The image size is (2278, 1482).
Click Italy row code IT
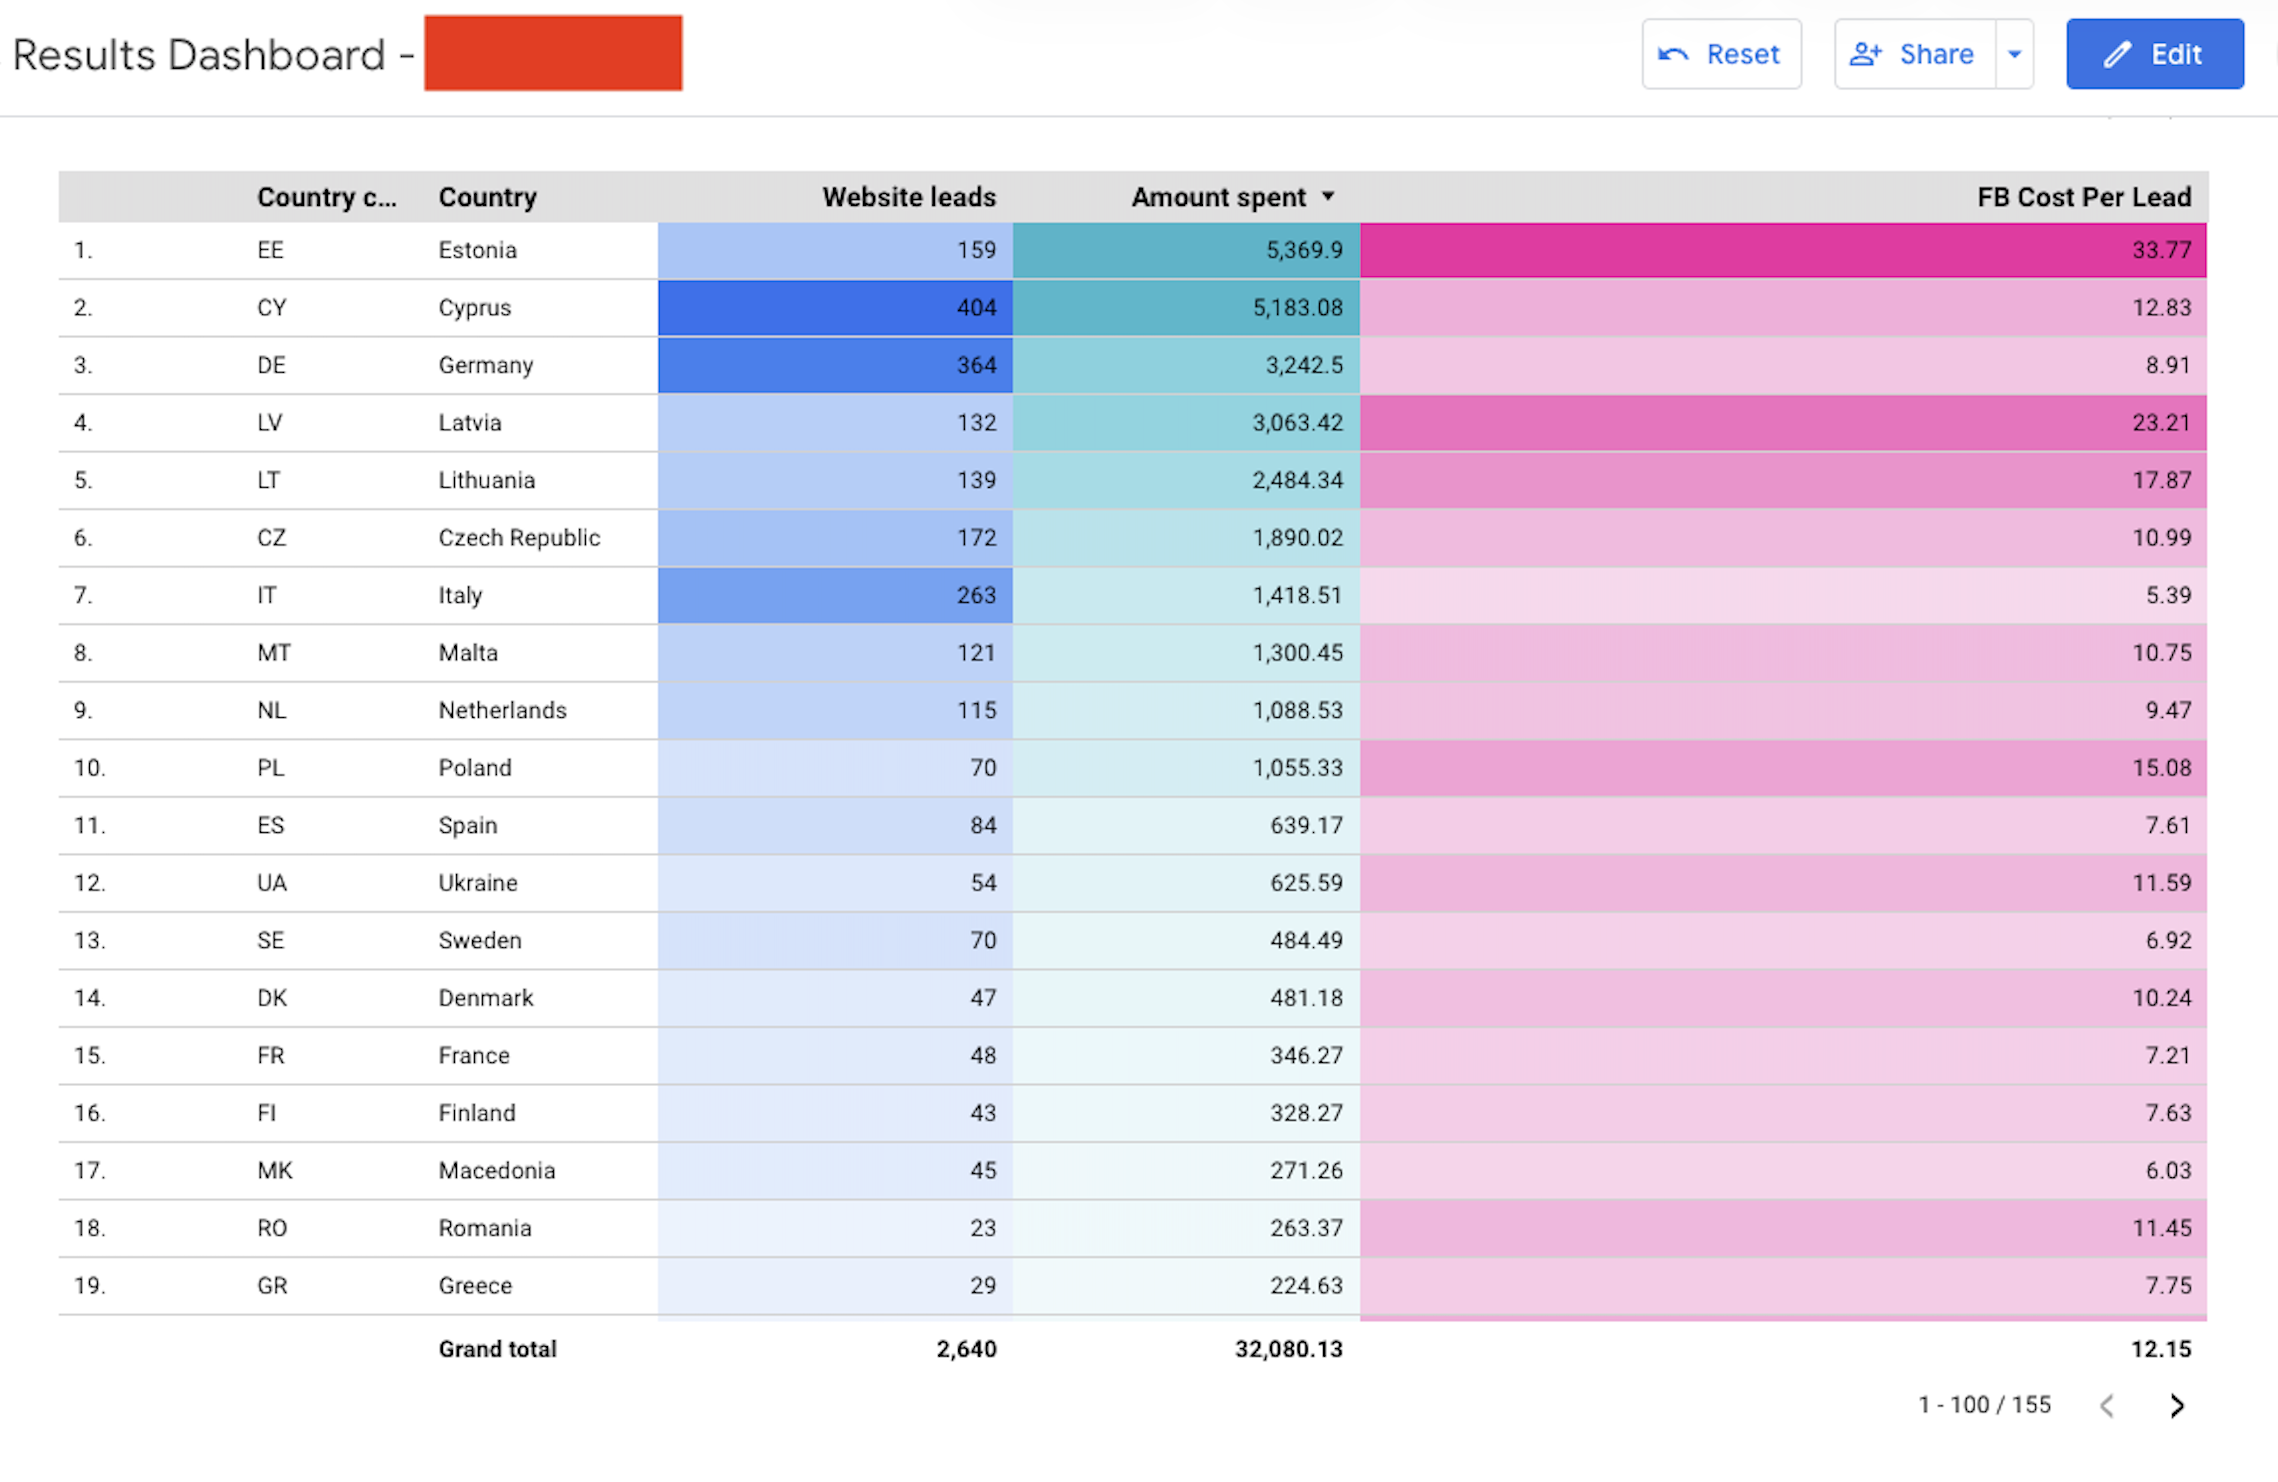(x=266, y=596)
